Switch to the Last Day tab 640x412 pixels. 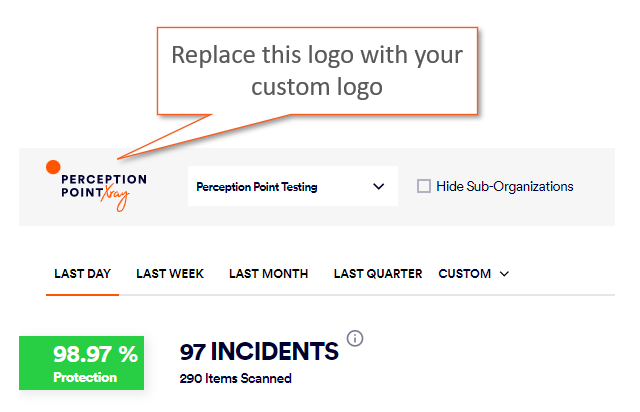82,273
